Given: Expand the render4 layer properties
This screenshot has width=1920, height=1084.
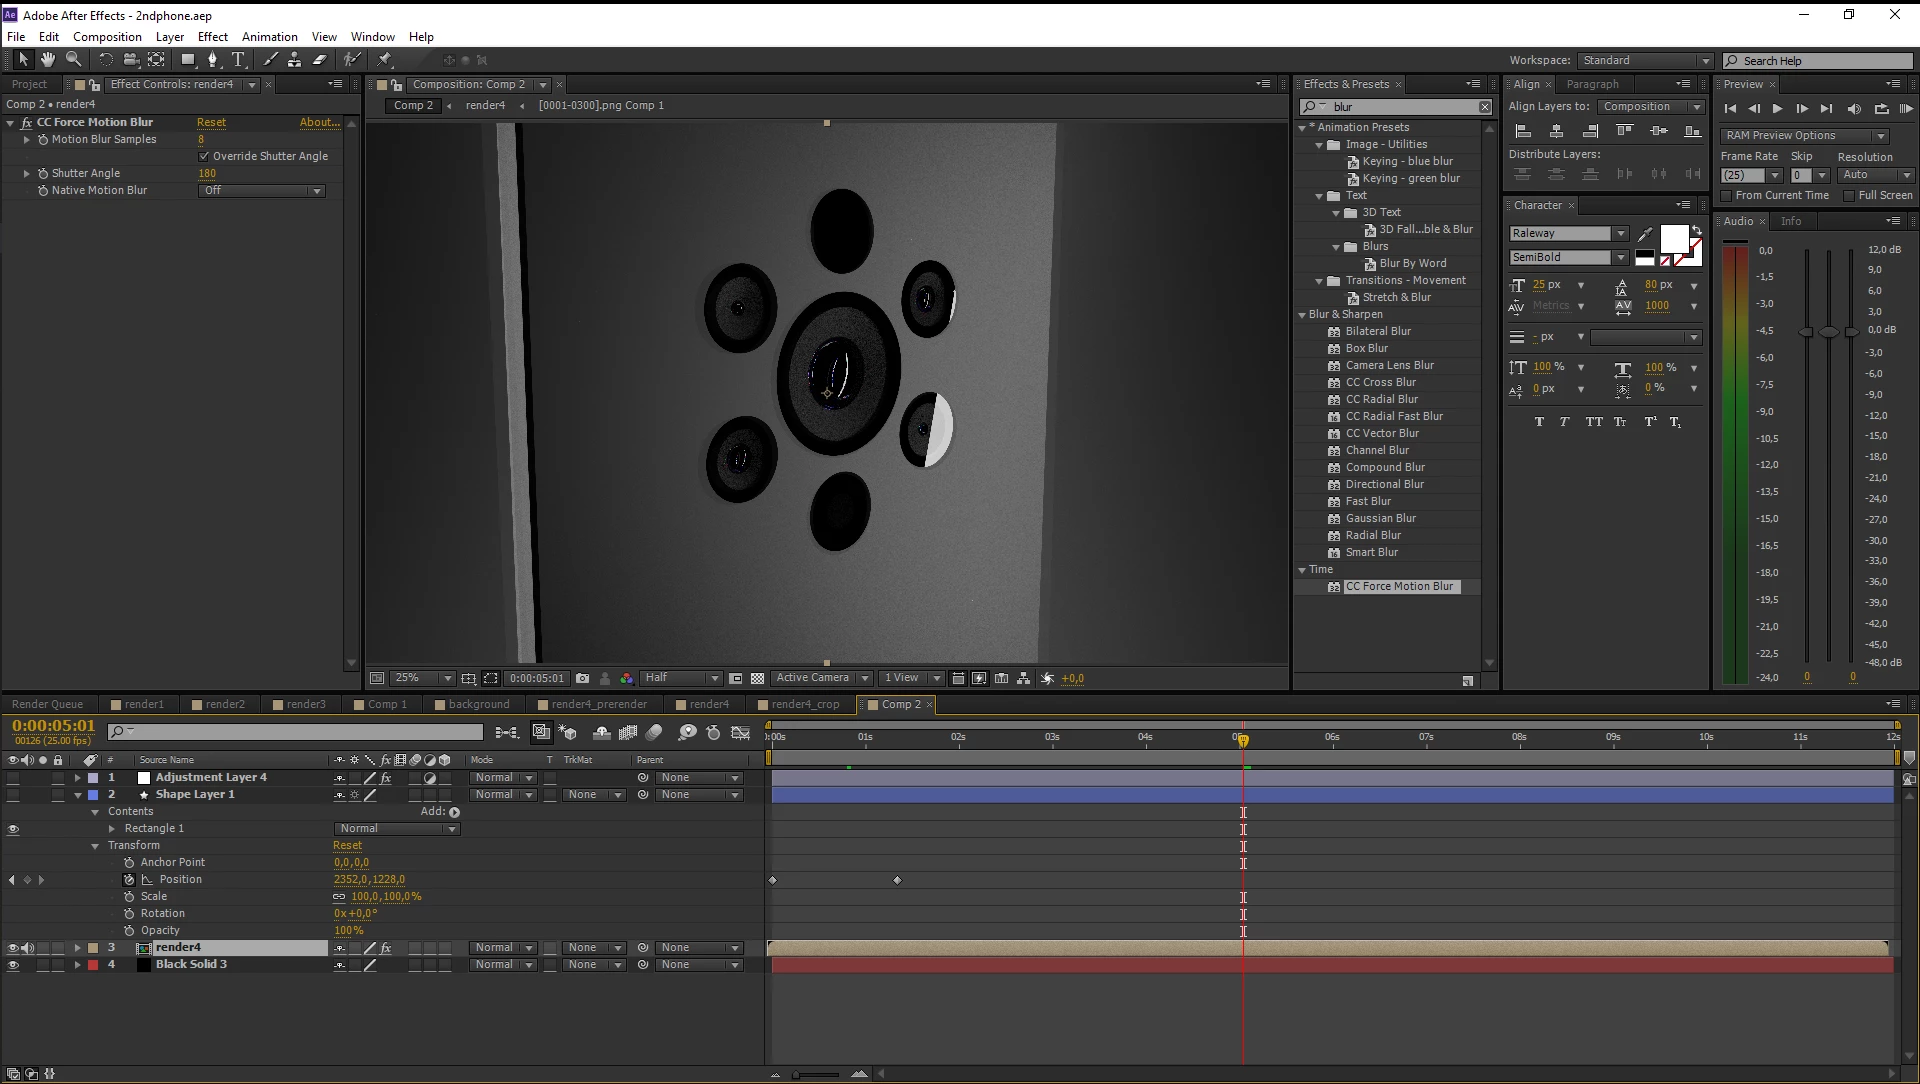Looking at the screenshot, I should click(77, 948).
